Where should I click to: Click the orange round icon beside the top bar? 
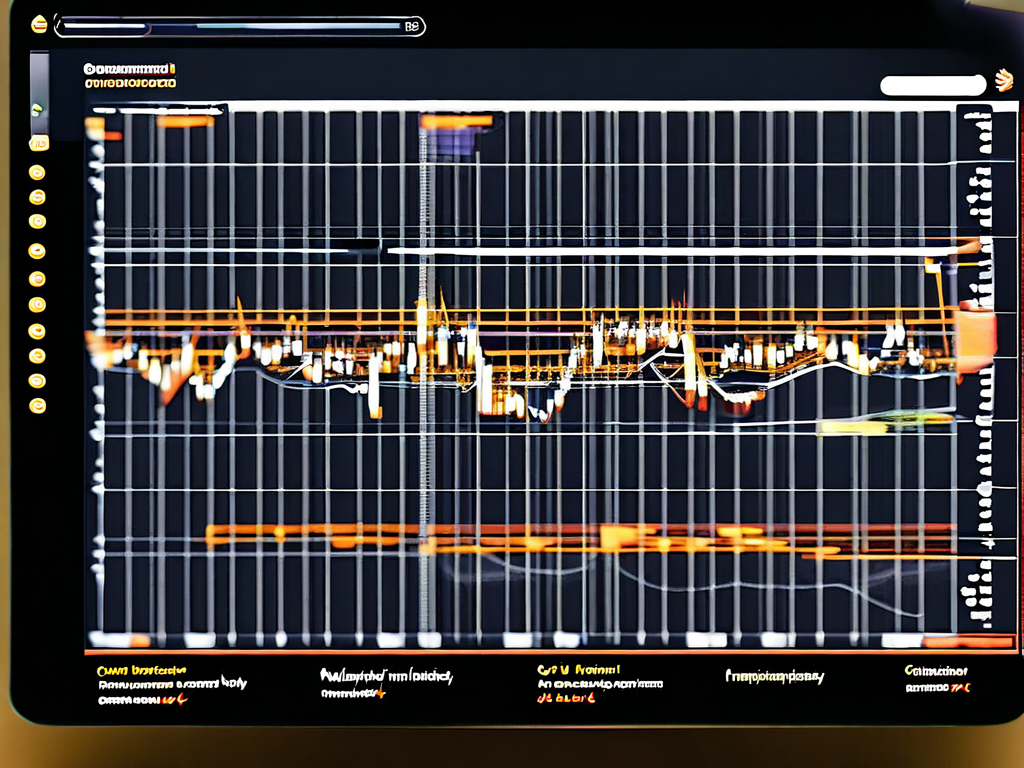[39, 23]
